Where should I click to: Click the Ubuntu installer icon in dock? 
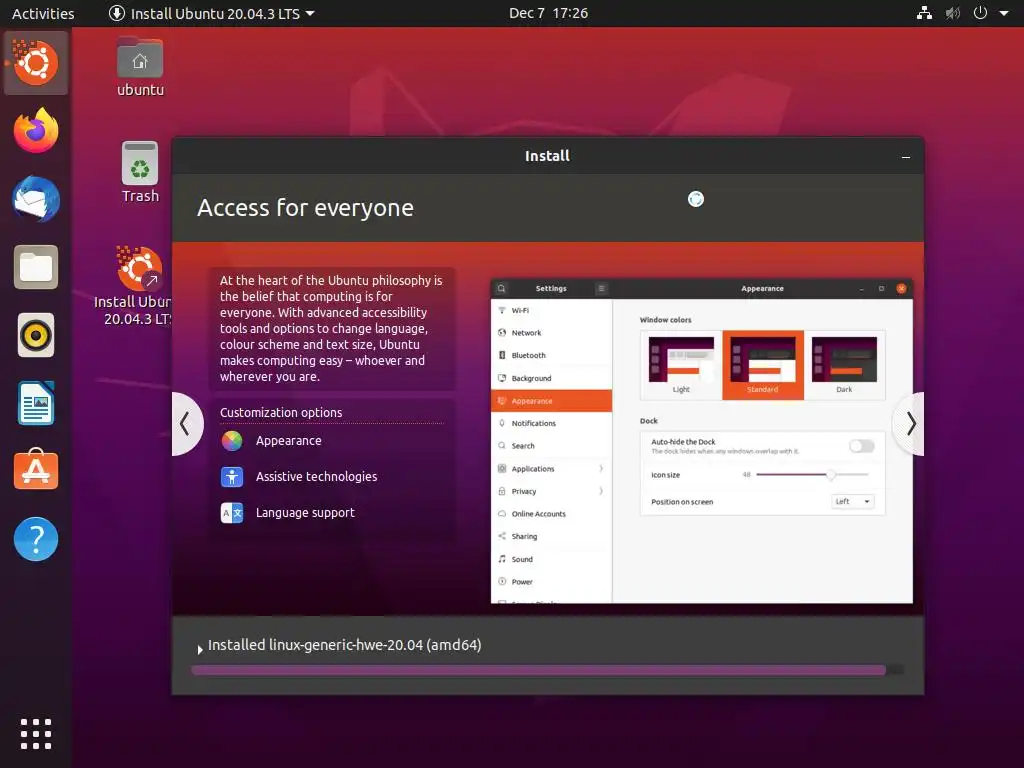tap(36, 63)
